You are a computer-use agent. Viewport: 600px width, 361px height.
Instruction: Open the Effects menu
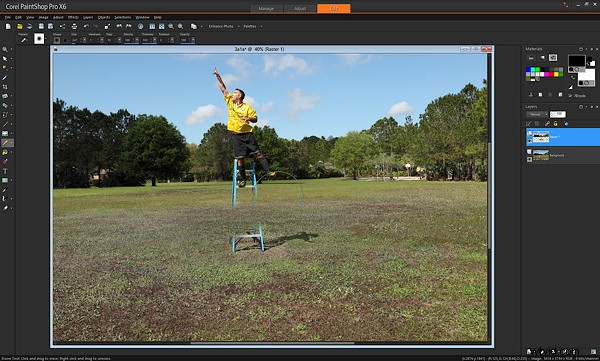point(73,17)
